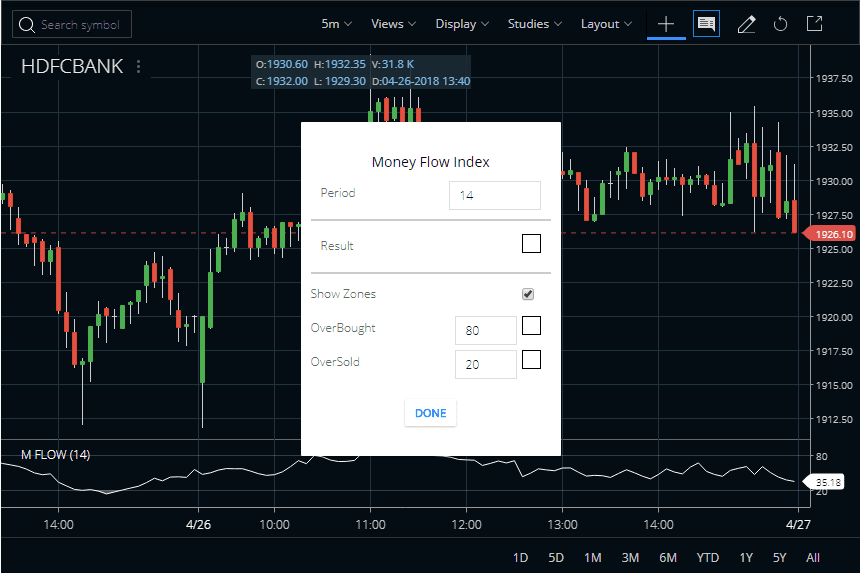Select the pencil drawing tool

(x=746, y=24)
